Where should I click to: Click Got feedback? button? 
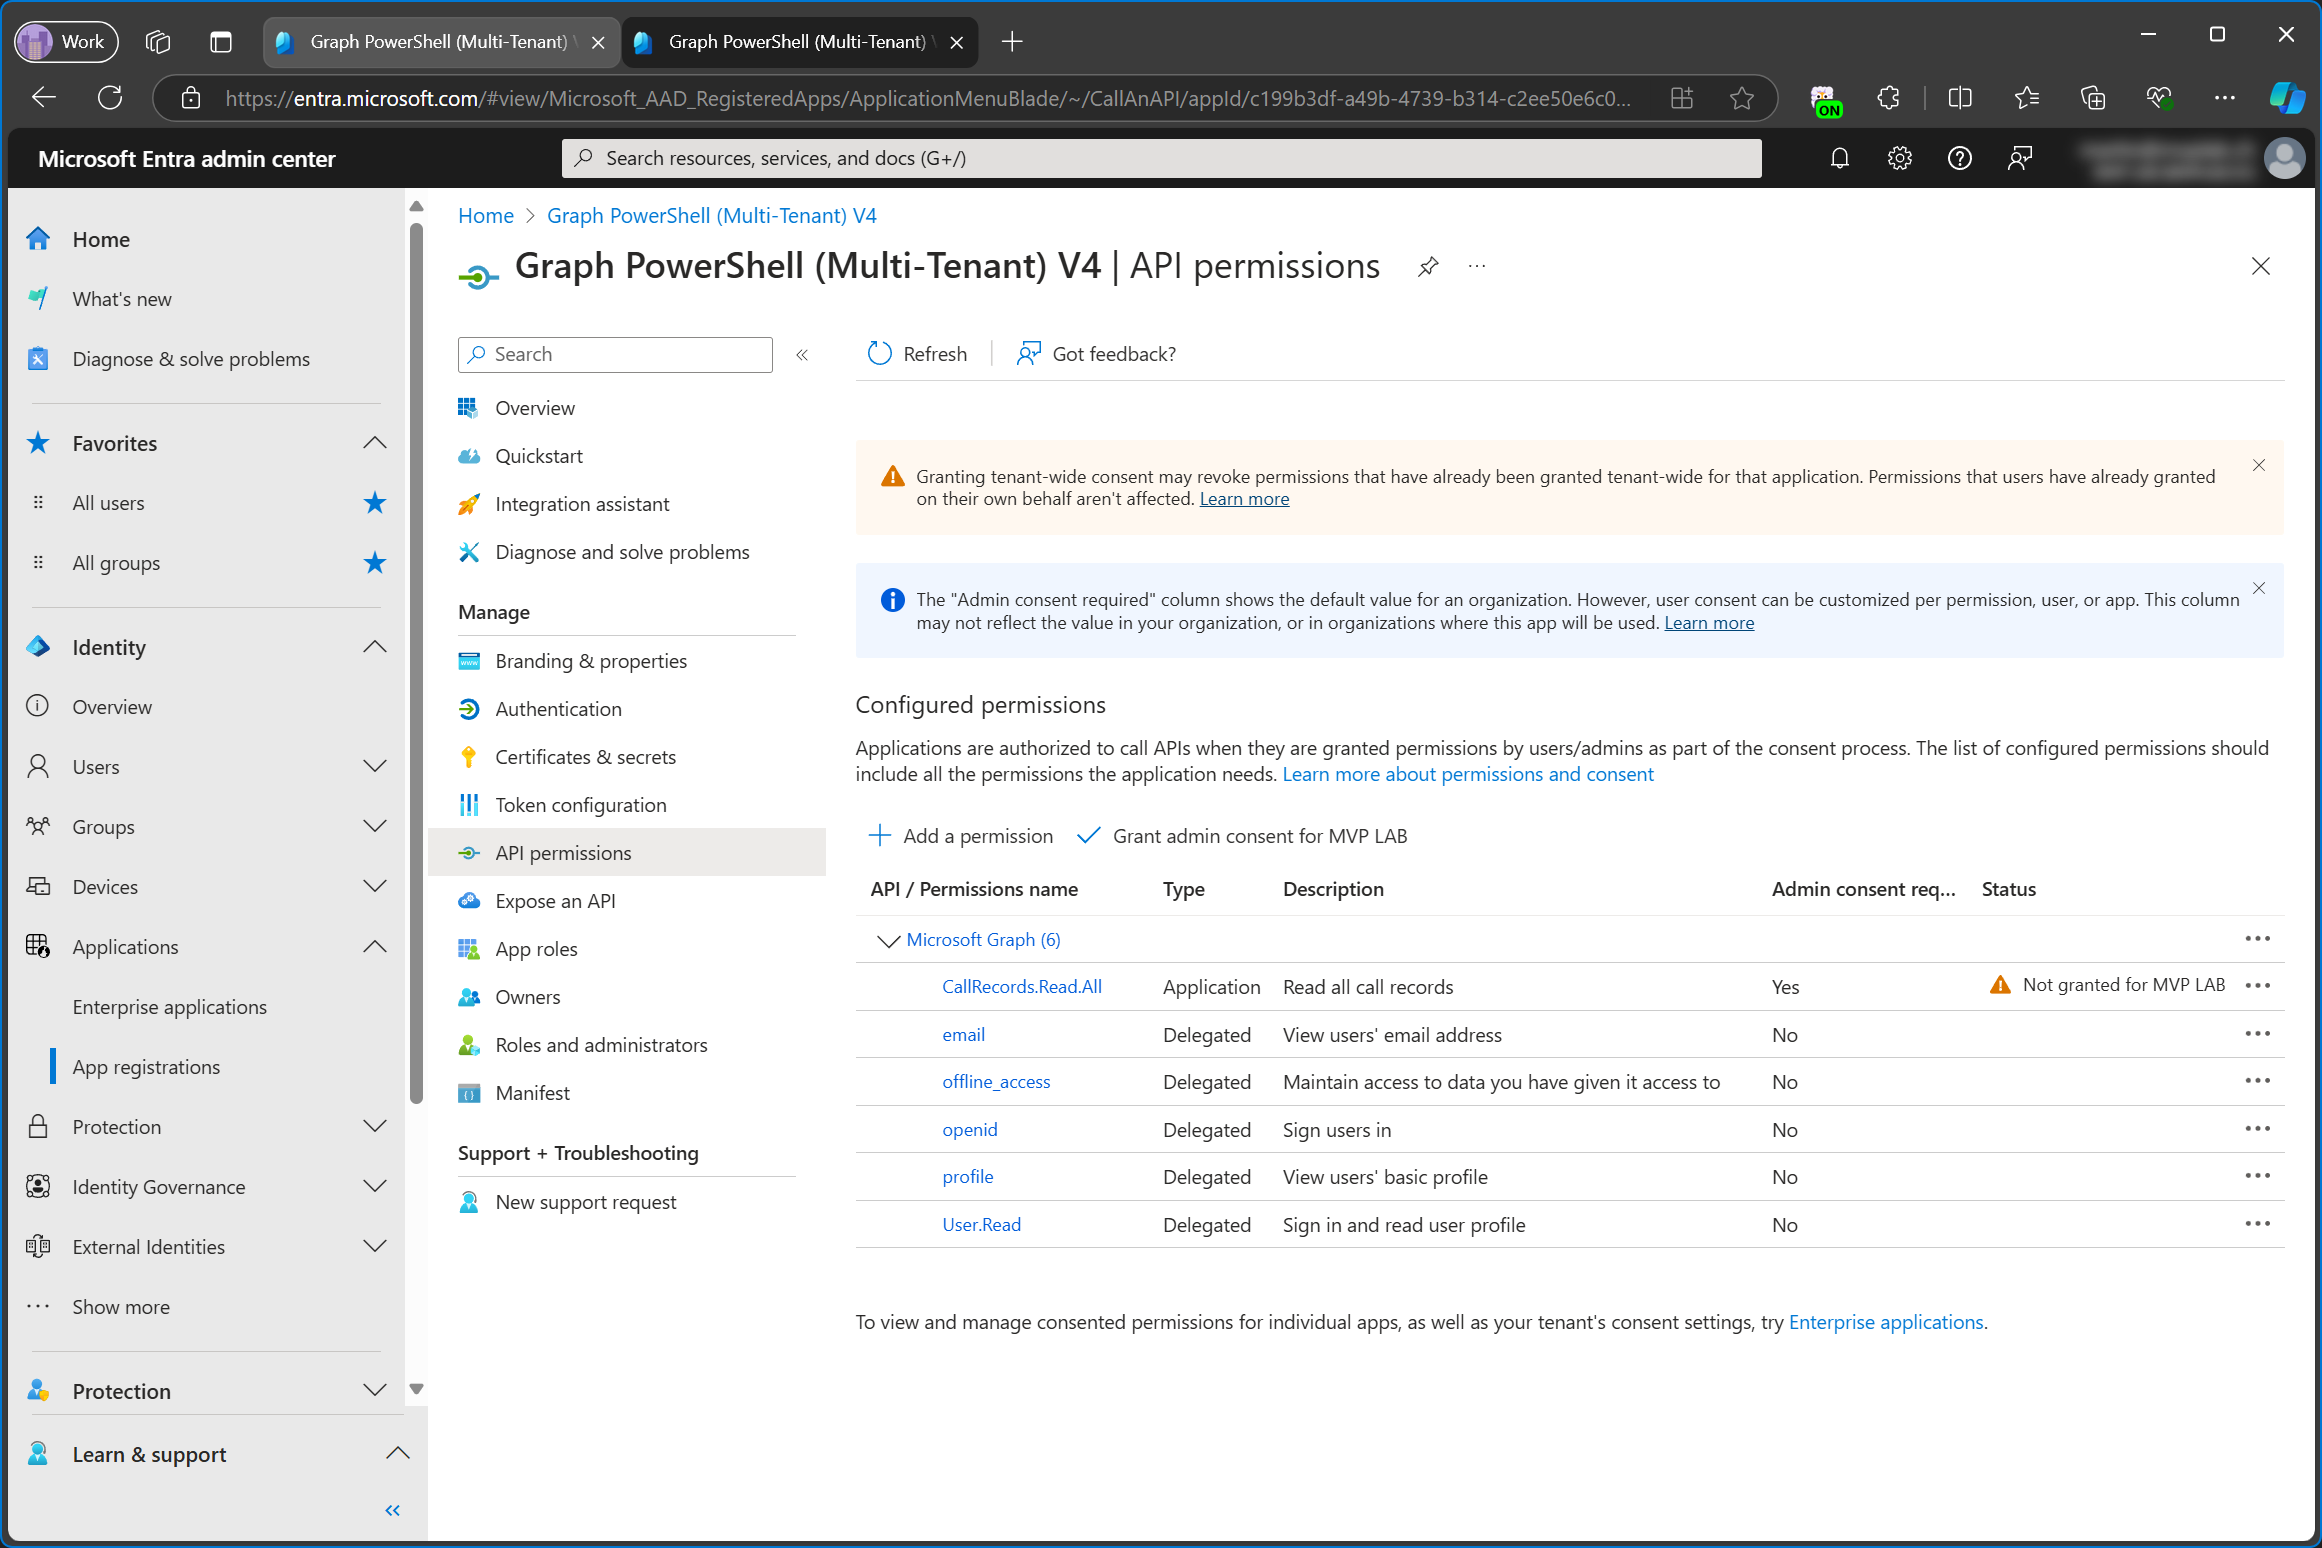pos(1096,354)
